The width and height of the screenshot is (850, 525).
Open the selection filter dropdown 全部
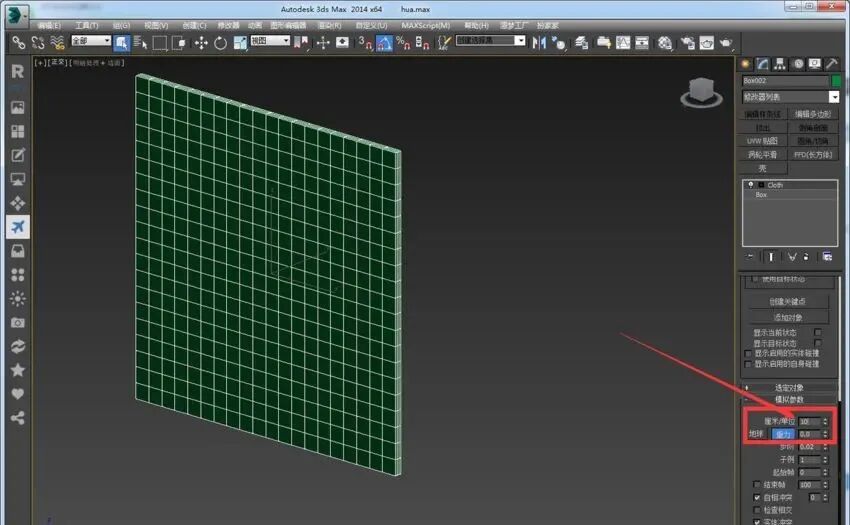(91, 41)
